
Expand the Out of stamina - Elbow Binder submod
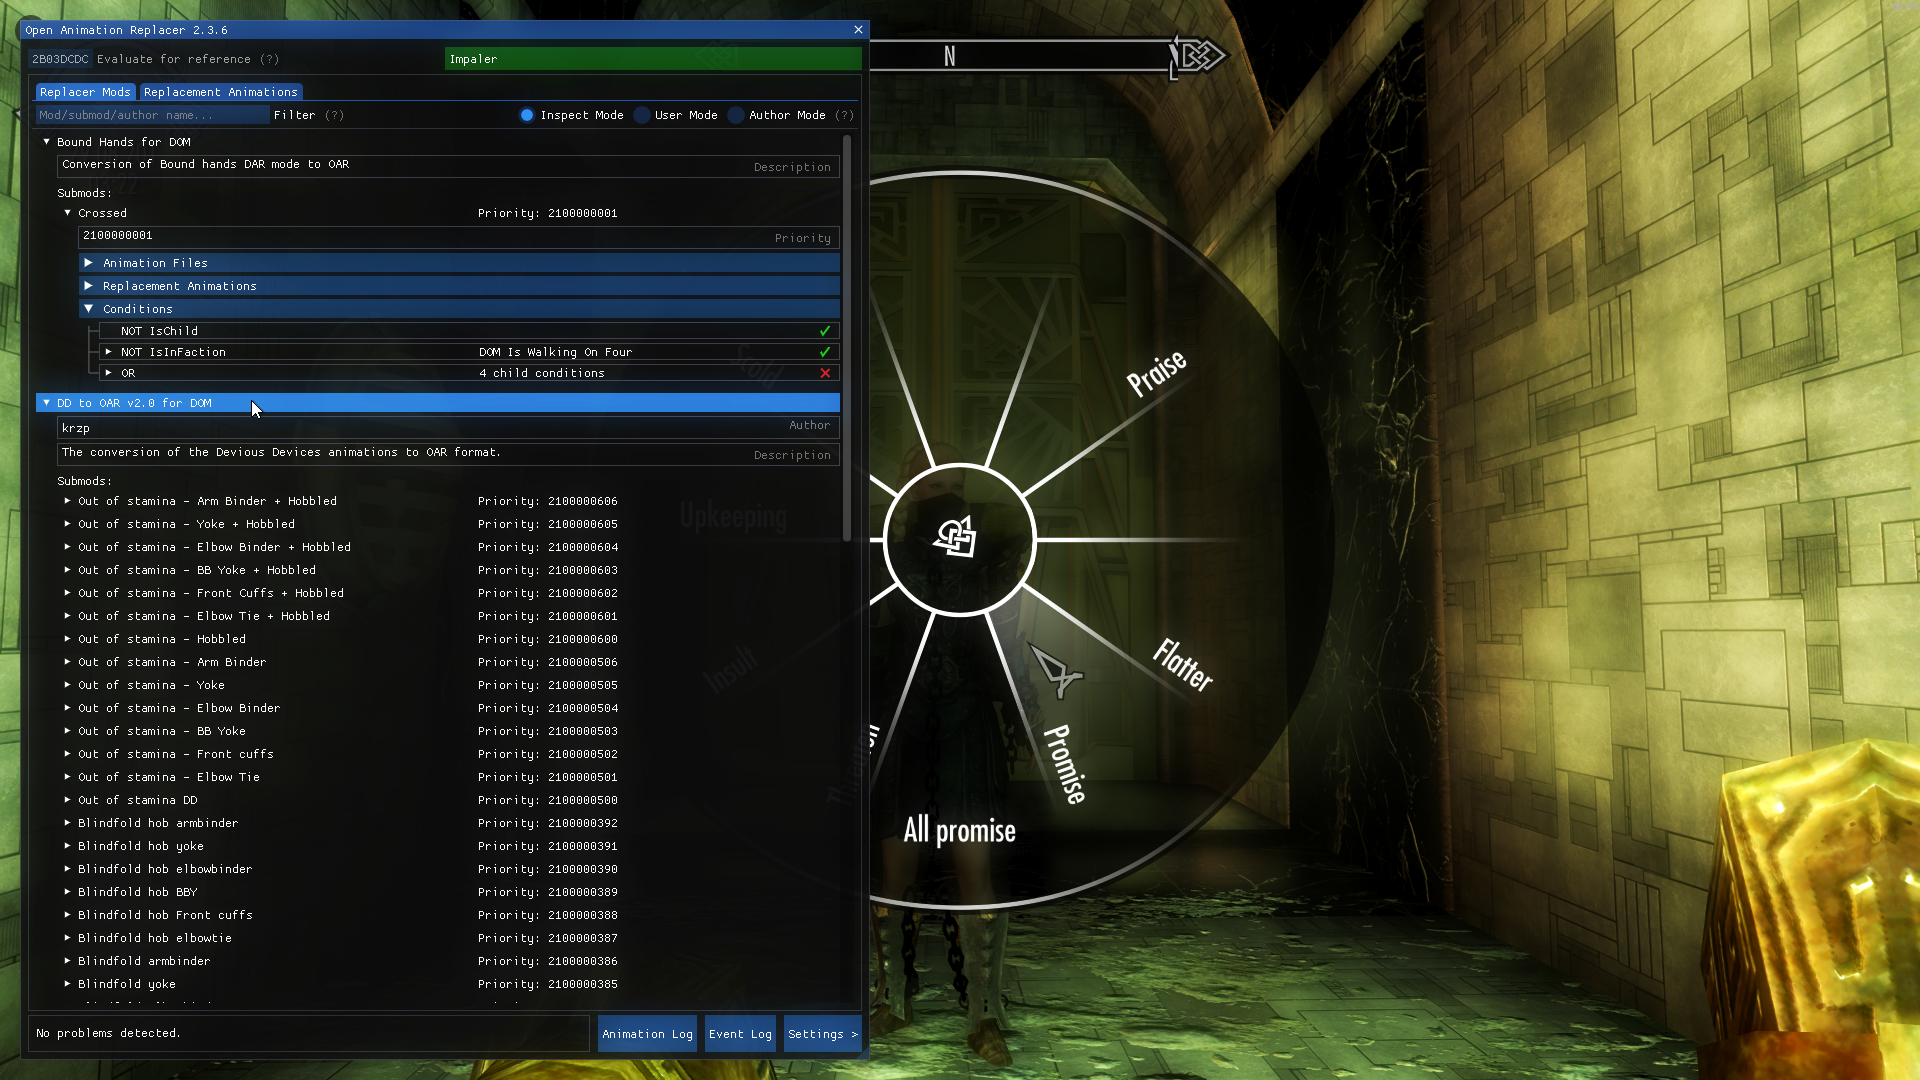67,708
